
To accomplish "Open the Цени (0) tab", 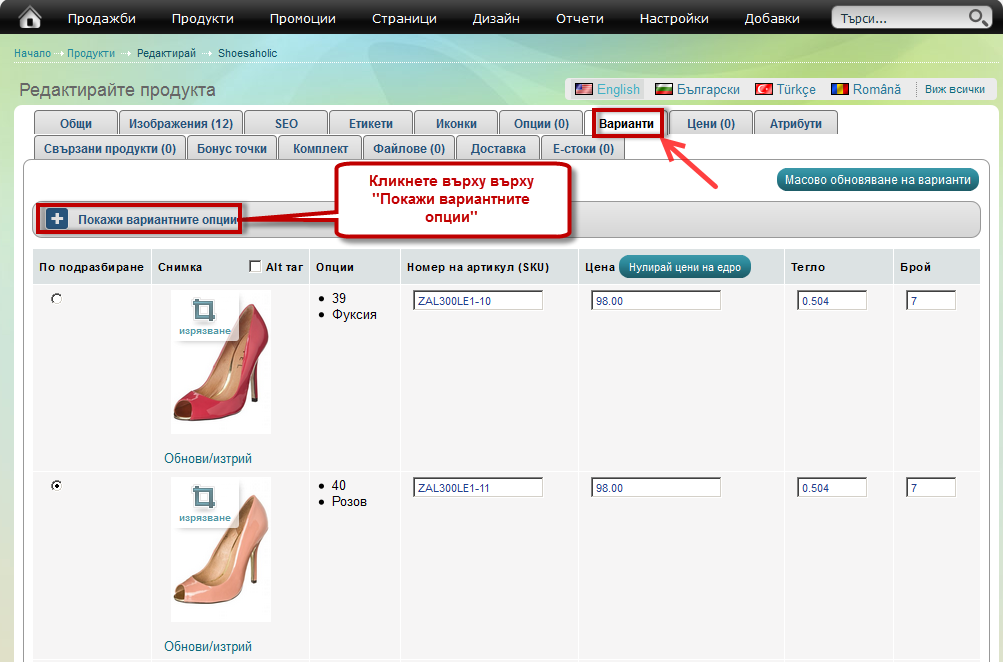I will click(x=711, y=123).
